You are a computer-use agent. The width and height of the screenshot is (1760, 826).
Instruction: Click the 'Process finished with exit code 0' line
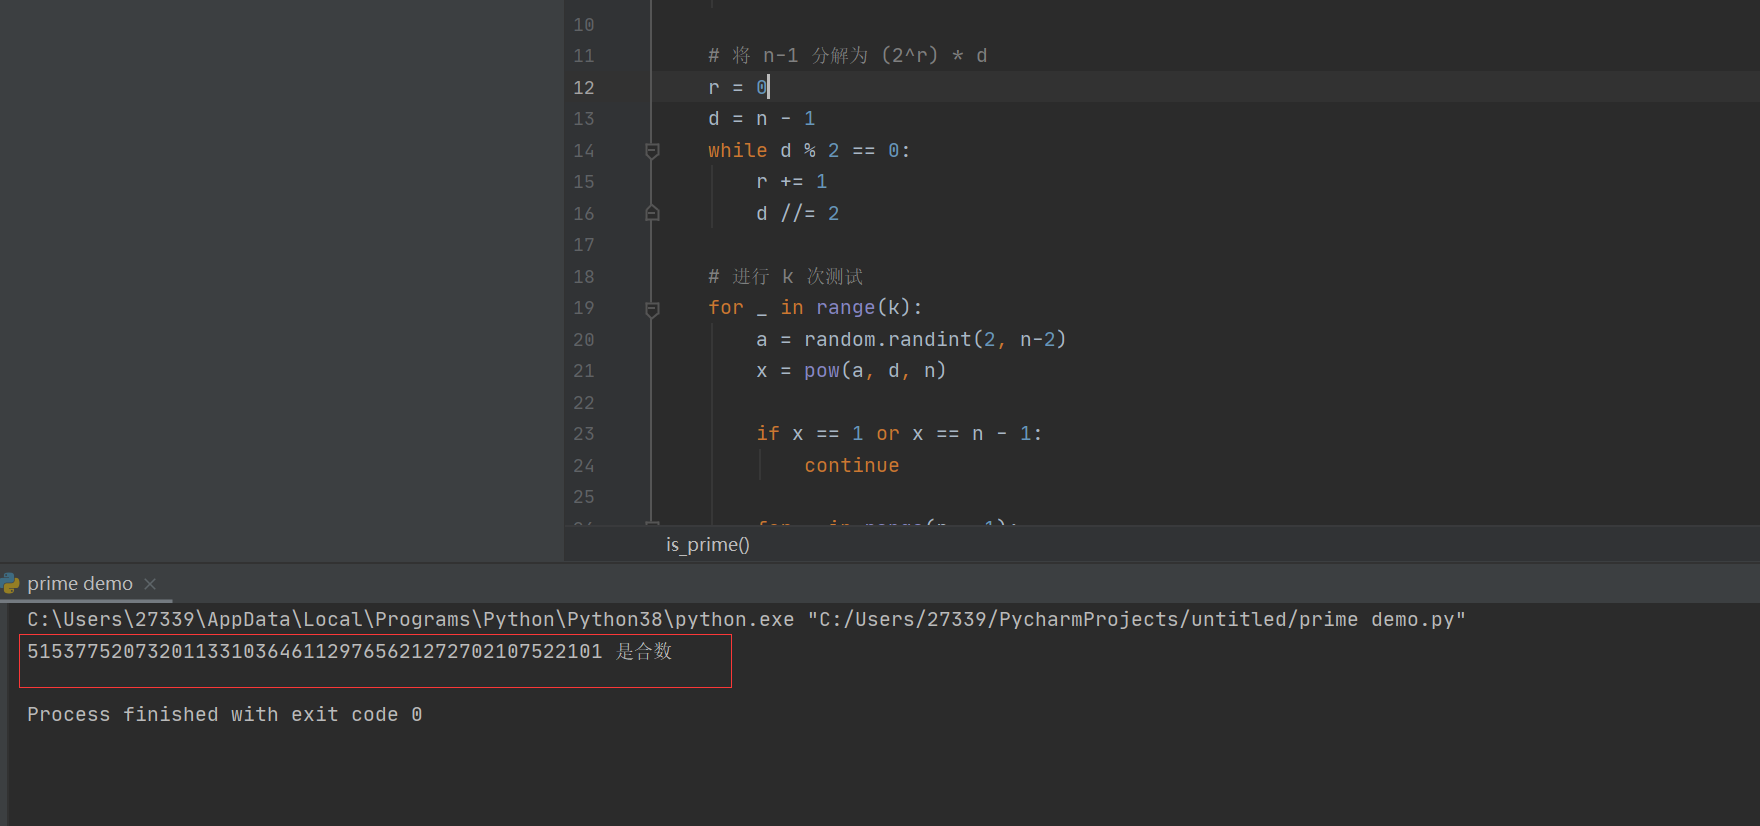pos(224,715)
